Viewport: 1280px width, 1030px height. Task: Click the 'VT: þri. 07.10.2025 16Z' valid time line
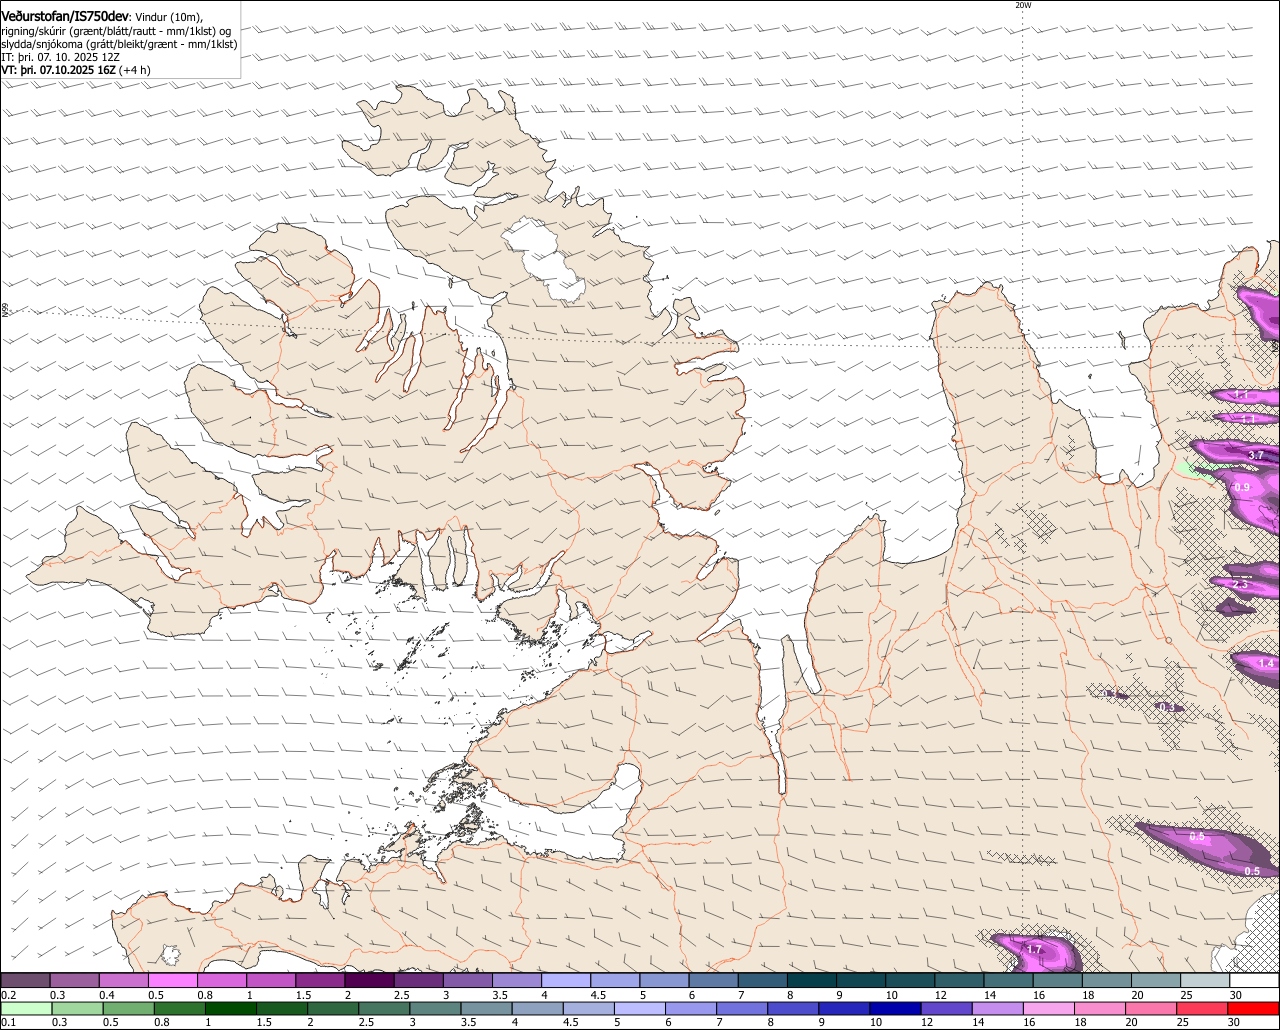point(61,70)
